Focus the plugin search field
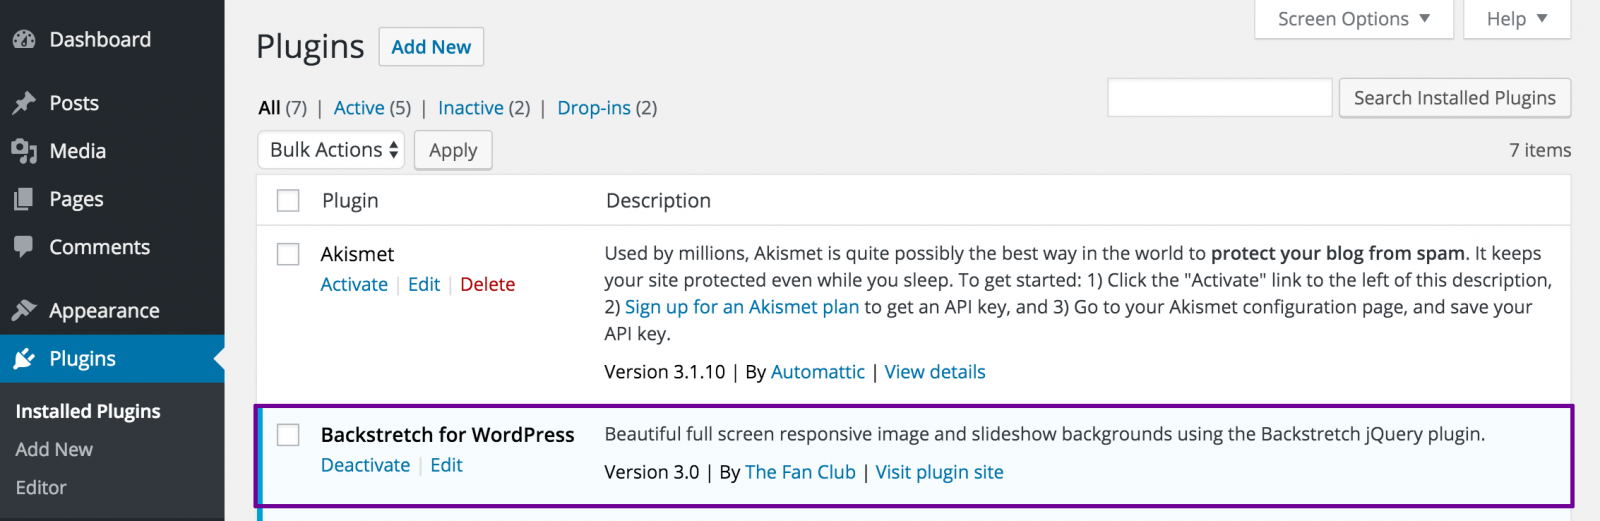 [x=1220, y=98]
